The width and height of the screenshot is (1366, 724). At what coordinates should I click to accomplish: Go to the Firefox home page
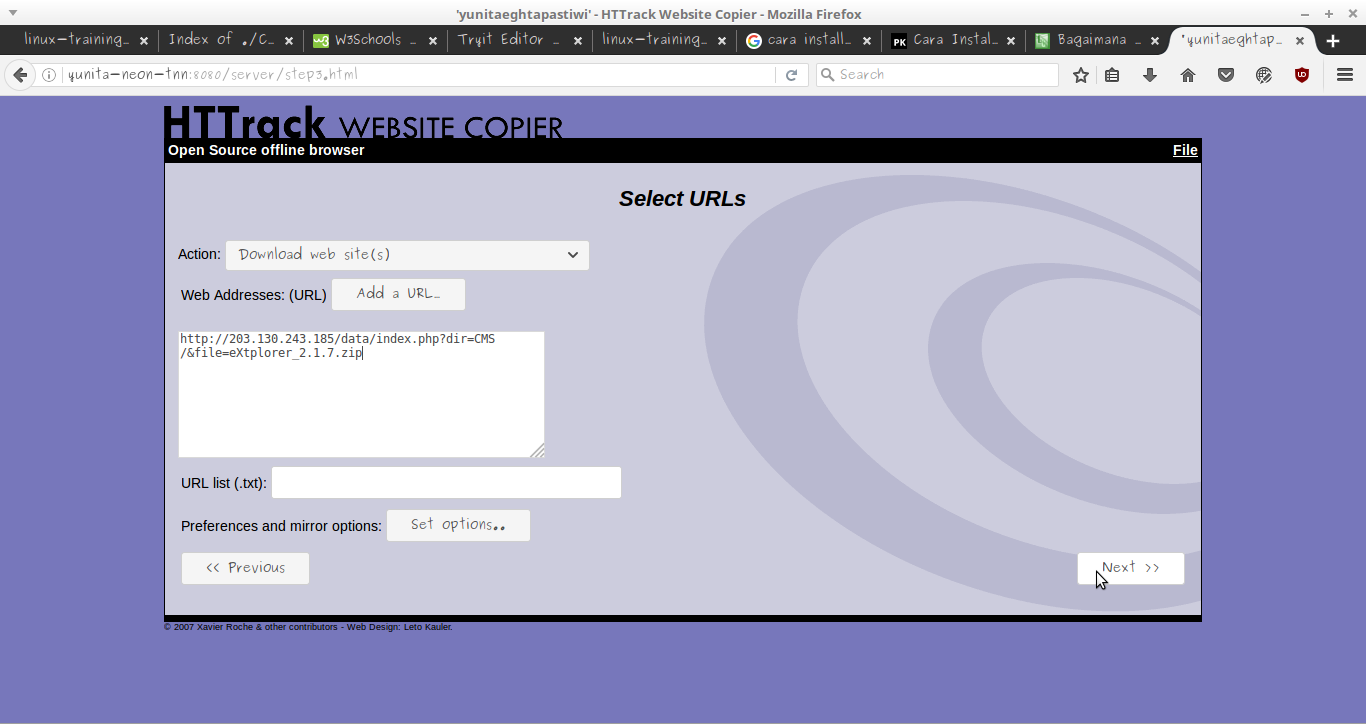[x=1188, y=75]
